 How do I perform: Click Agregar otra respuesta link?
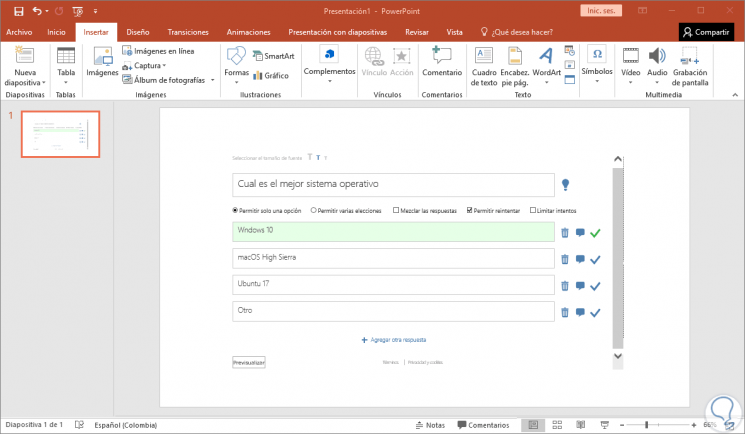click(x=394, y=340)
